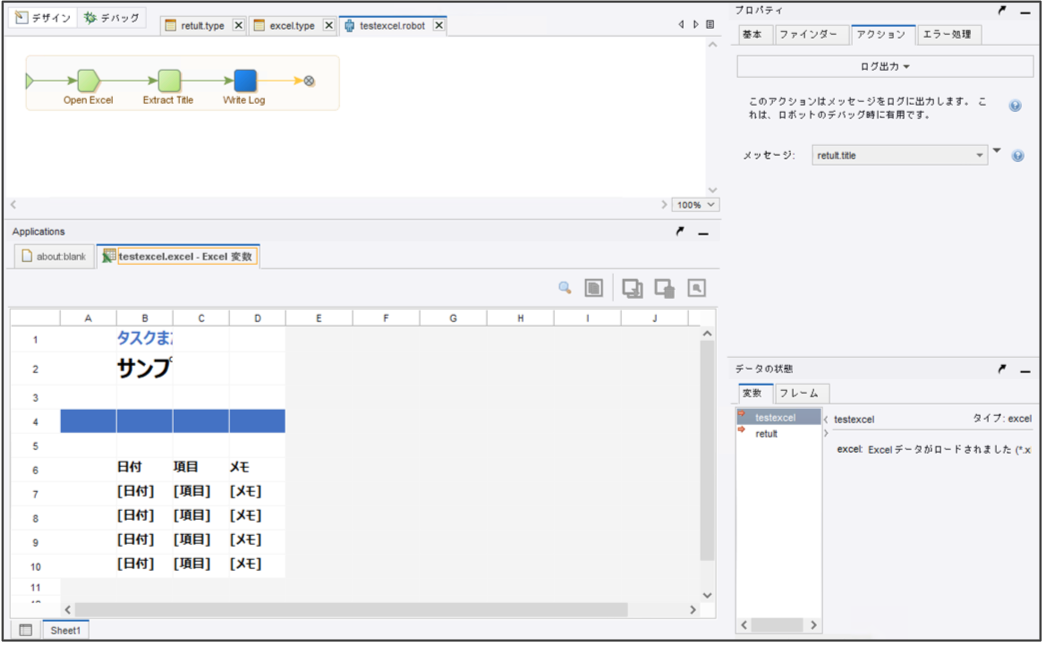Open the エラー処理 properties tab
The image size is (1045, 650).
click(x=947, y=35)
